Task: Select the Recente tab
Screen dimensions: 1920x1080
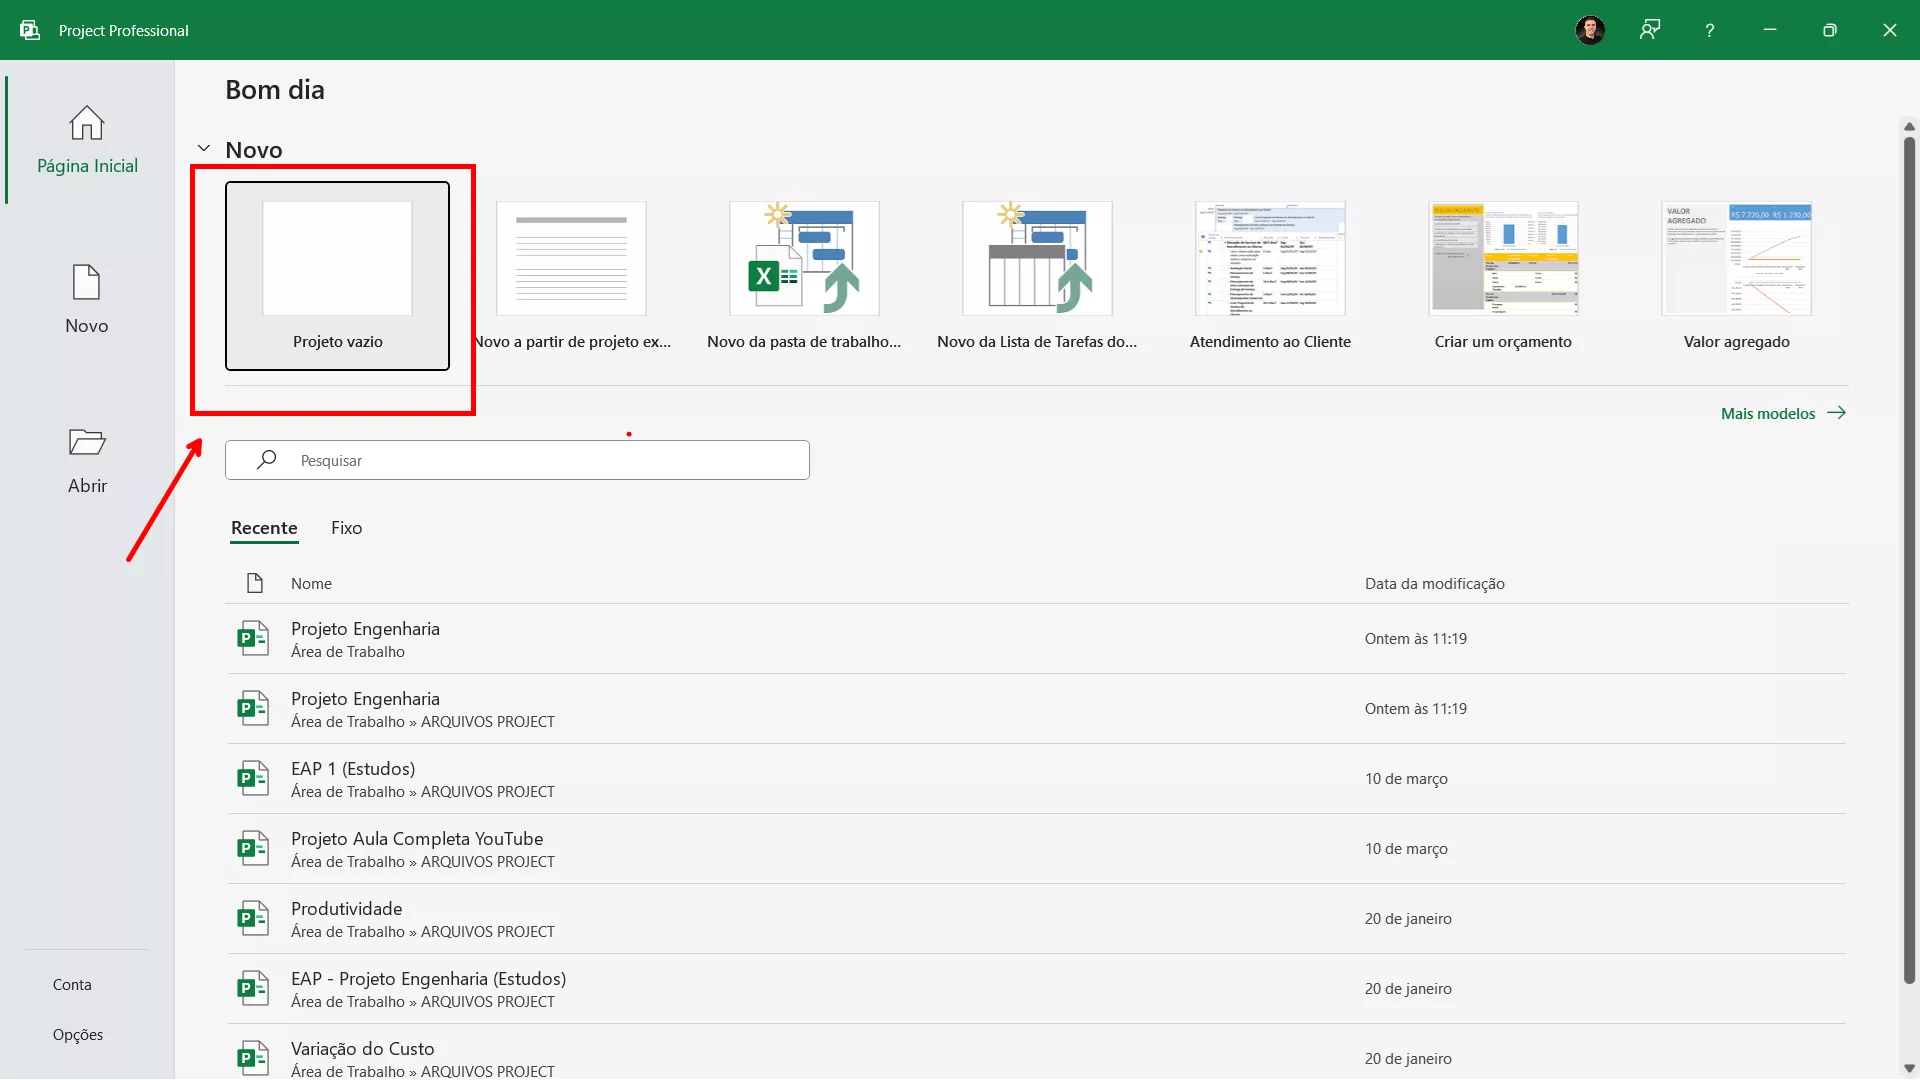Action: pyautogui.click(x=264, y=528)
